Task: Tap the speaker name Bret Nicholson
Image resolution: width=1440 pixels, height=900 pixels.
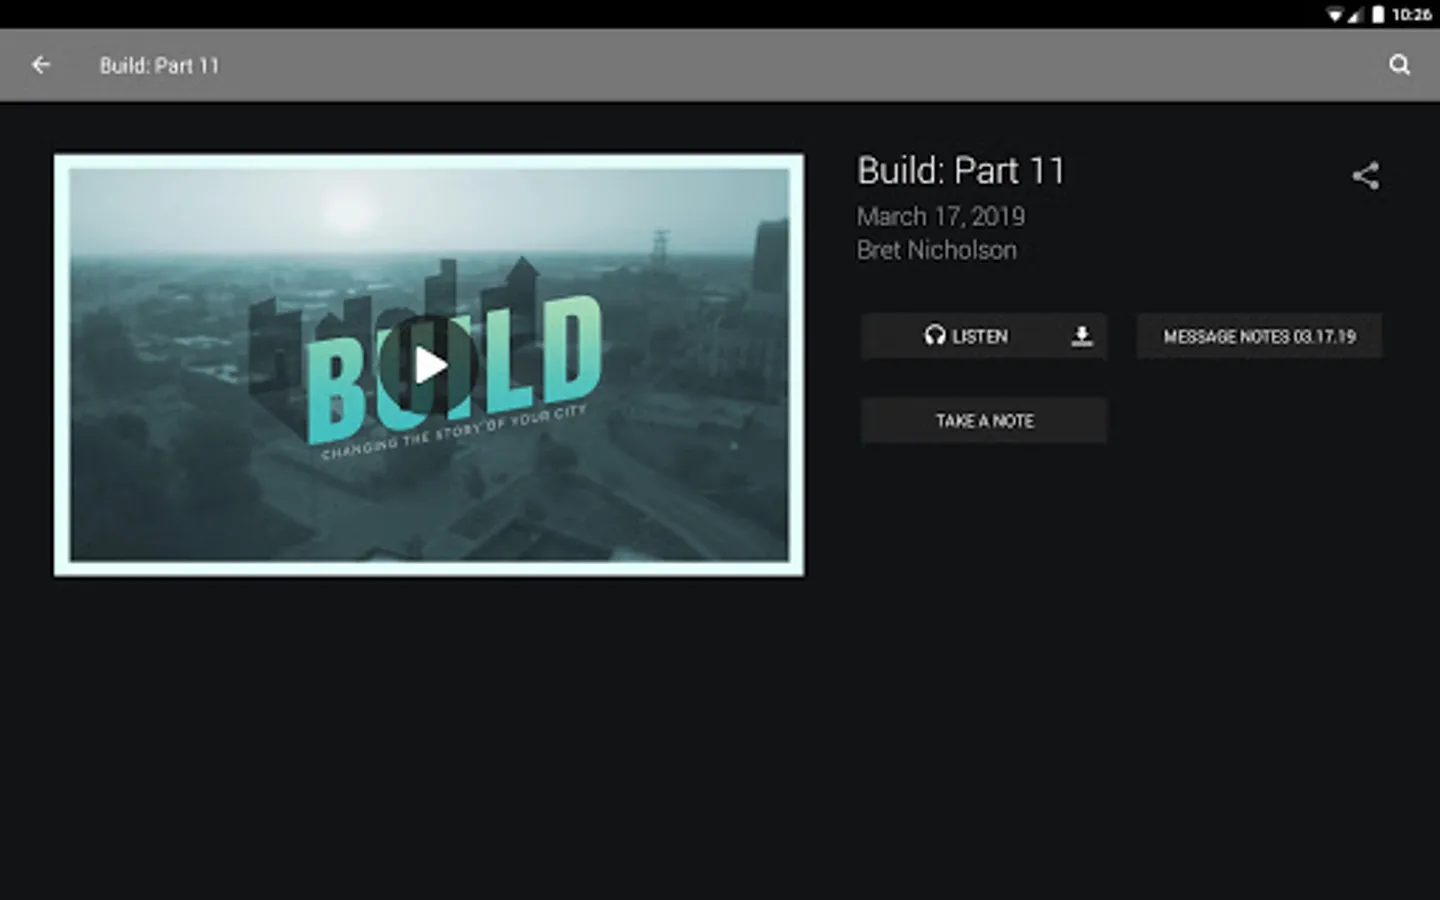Action: 937,250
